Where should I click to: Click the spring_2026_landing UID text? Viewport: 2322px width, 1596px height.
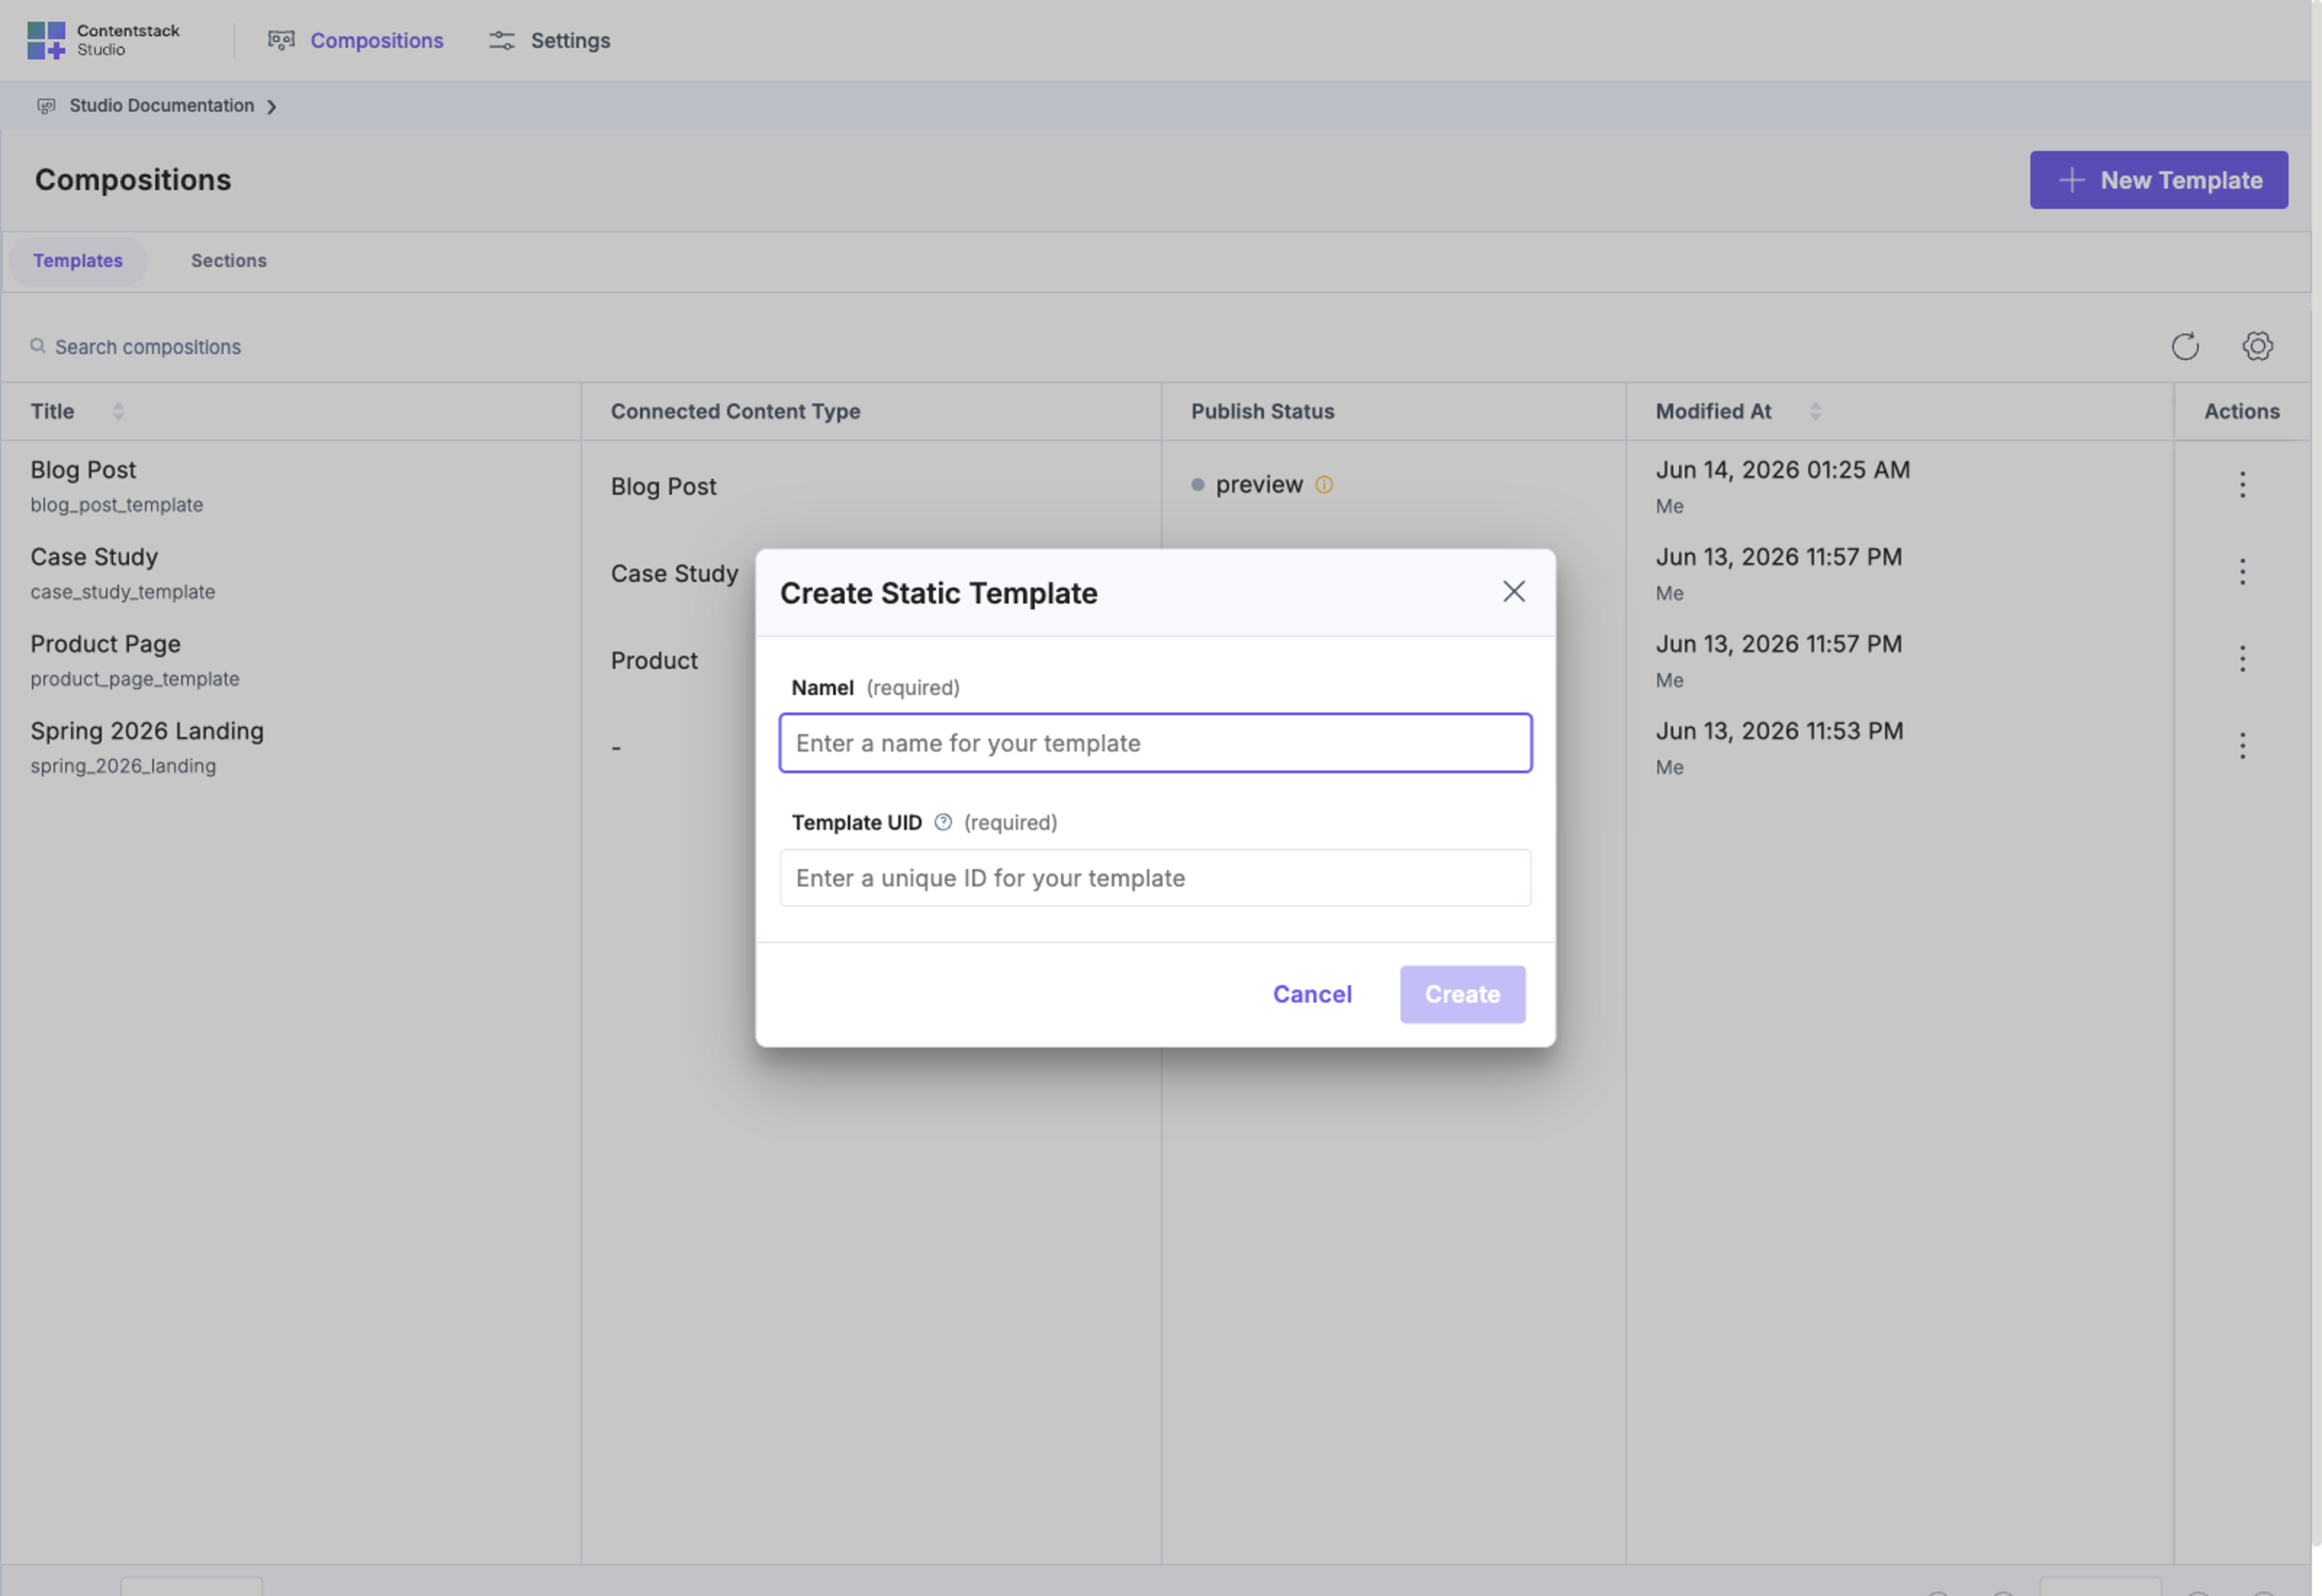[x=123, y=765]
